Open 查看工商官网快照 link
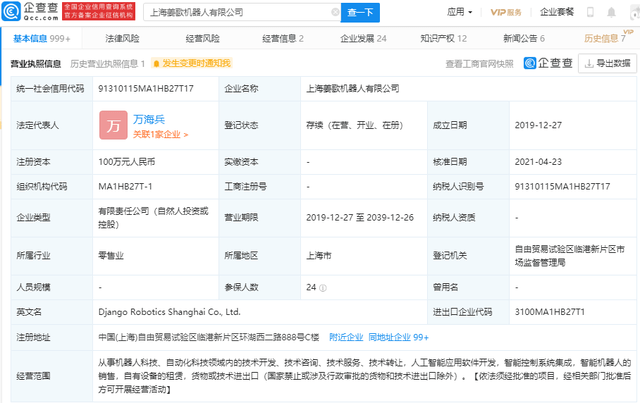The width and height of the screenshot is (640, 403). [479, 64]
